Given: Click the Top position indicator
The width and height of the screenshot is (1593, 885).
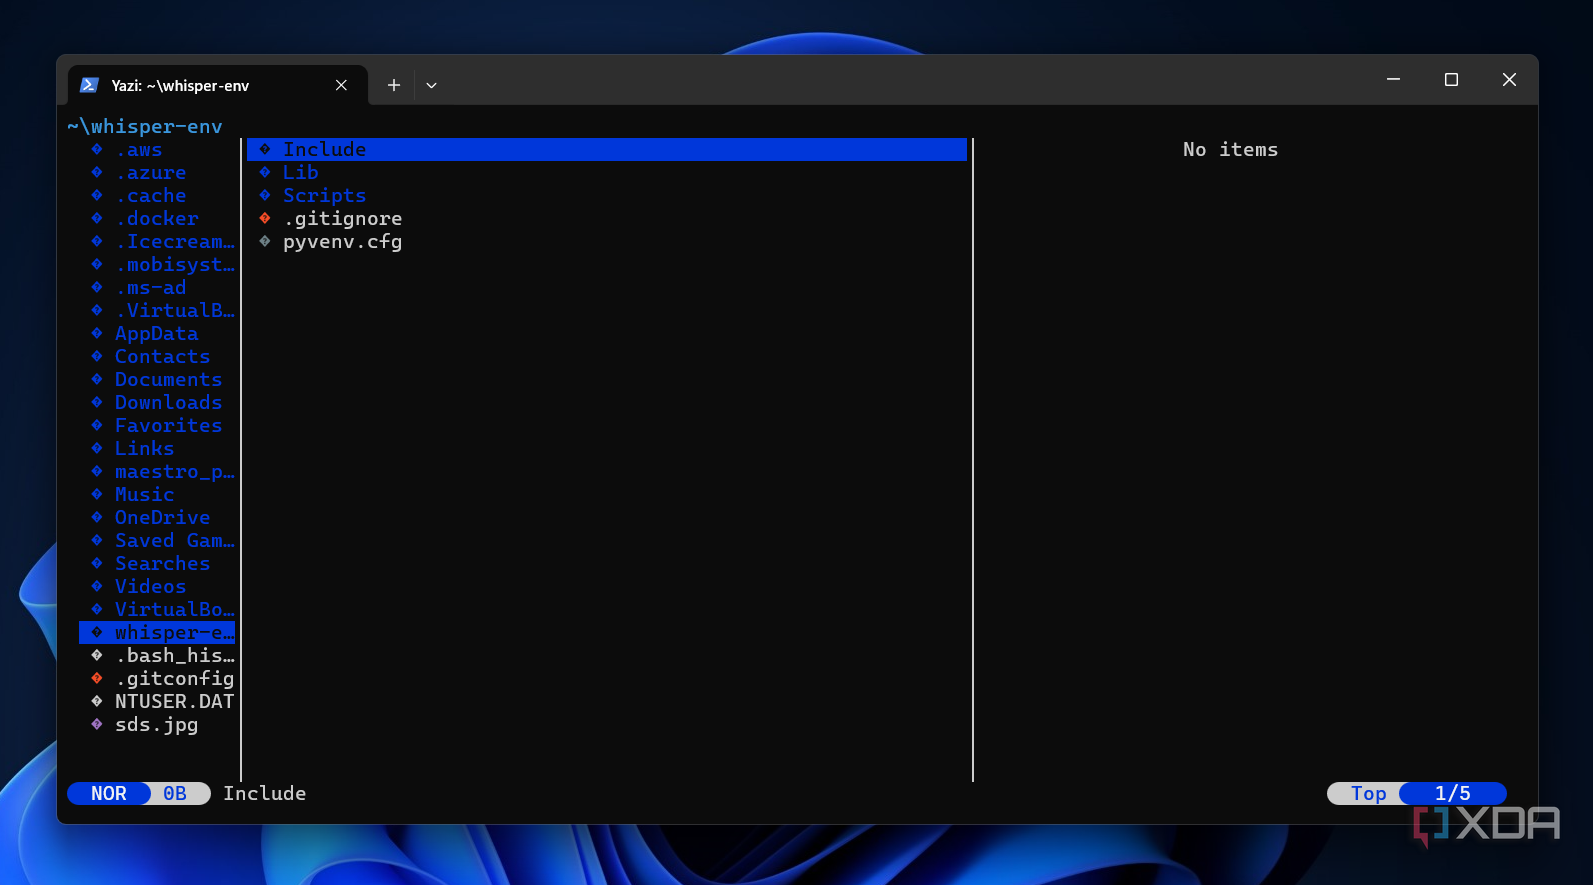Looking at the screenshot, I should click(x=1368, y=793).
